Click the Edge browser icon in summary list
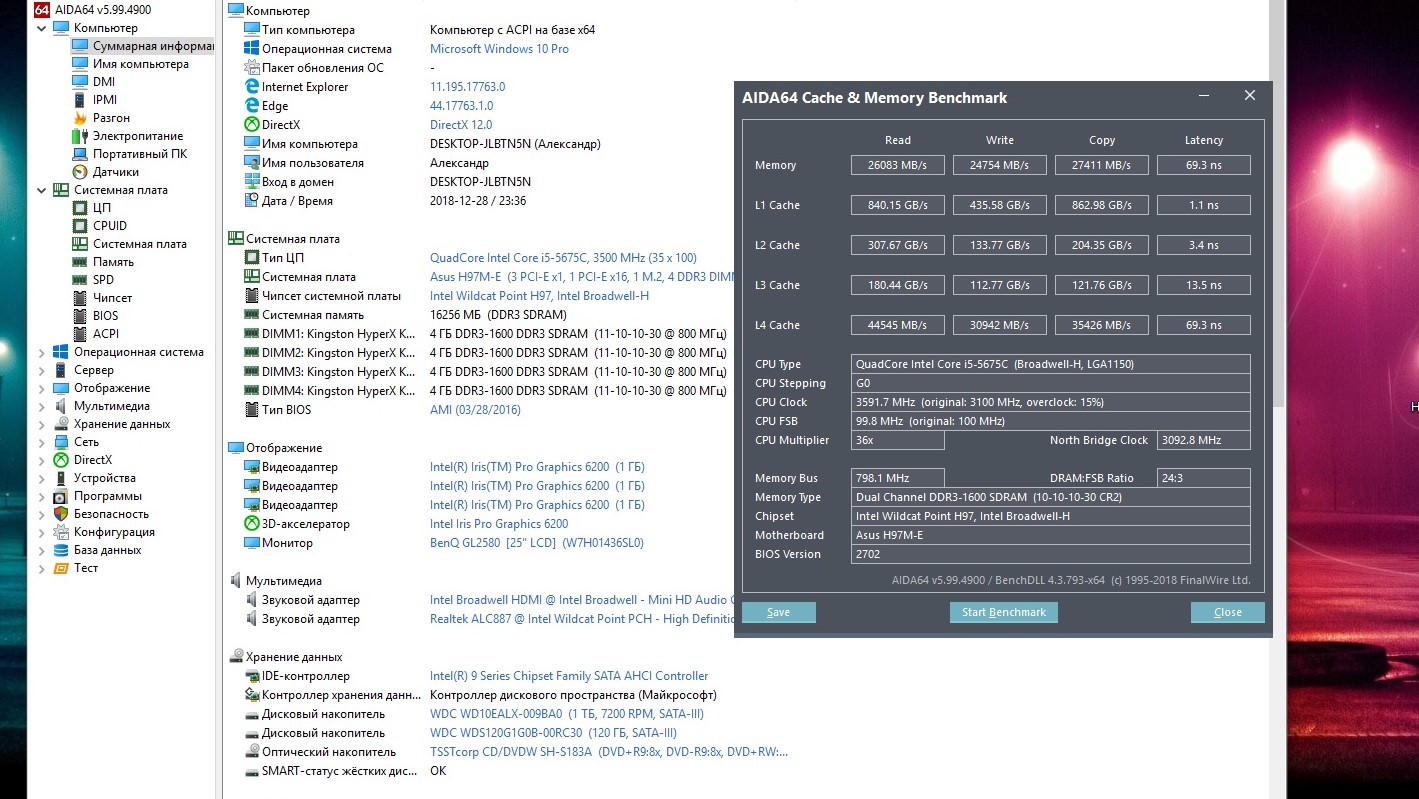The width and height of the screenshot is (1419, 799). 252,106
